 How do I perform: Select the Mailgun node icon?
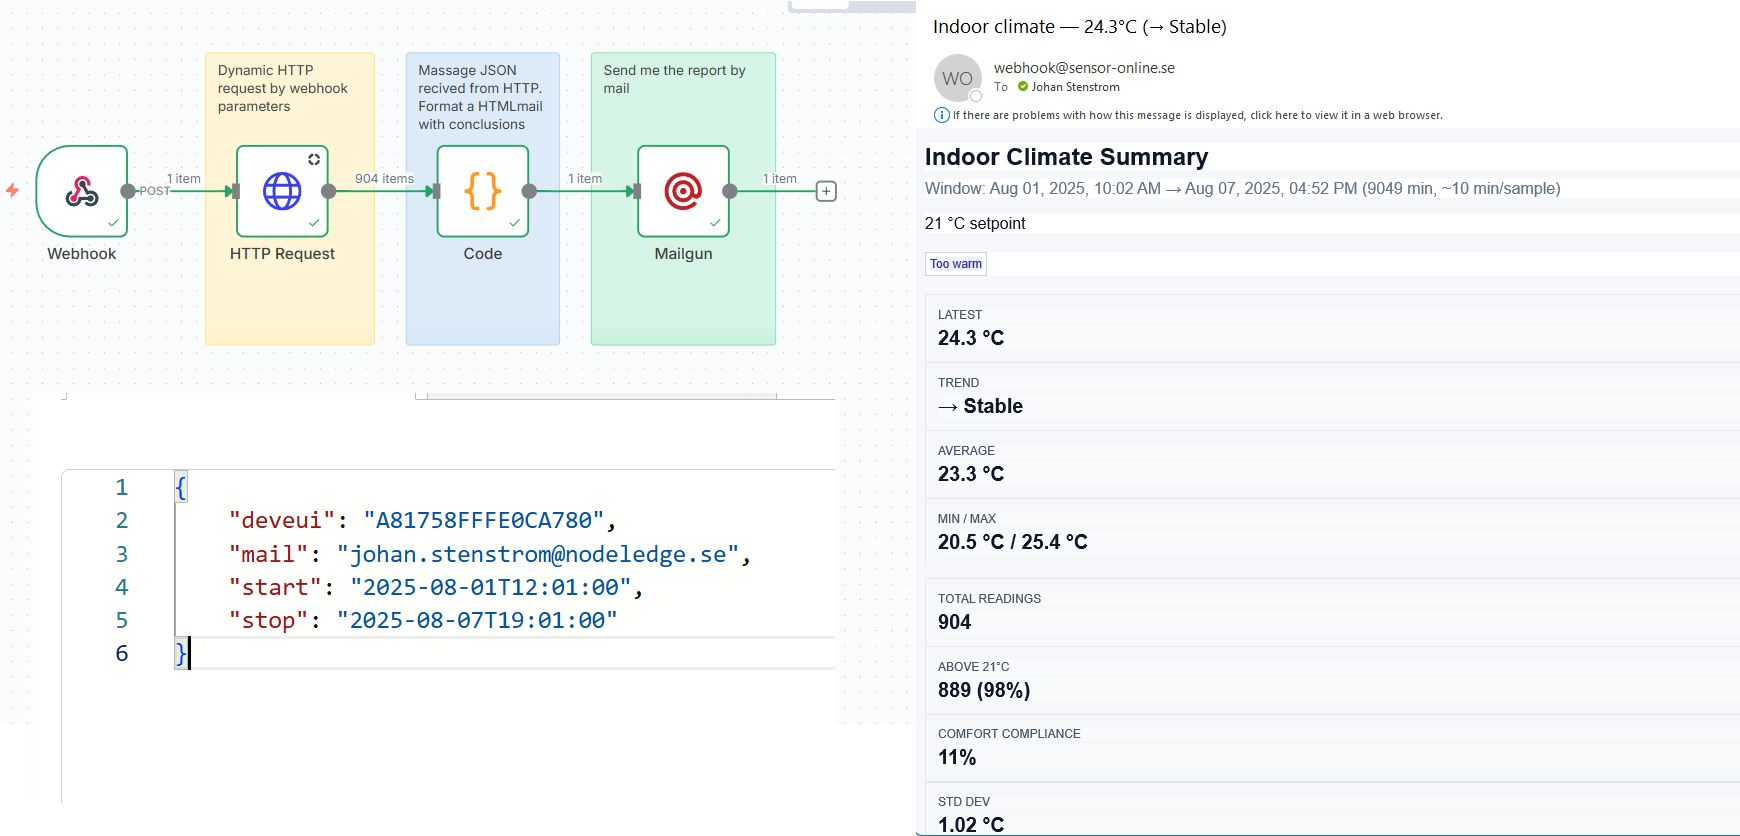(x=683, y=191)
